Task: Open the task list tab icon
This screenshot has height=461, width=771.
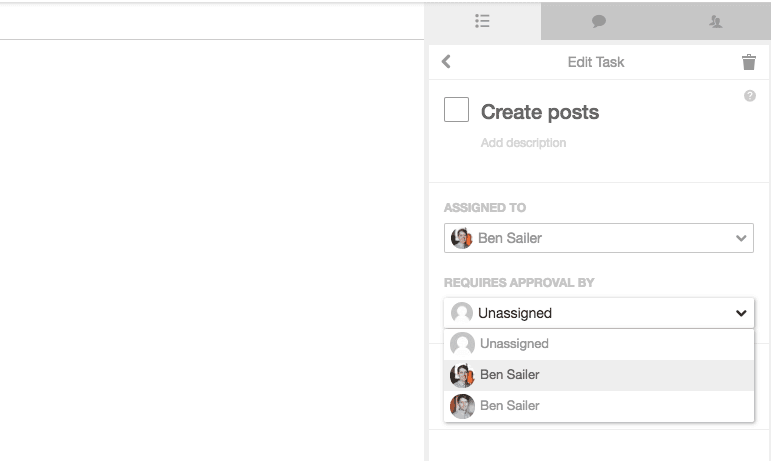Action: [x=482, y=21]
